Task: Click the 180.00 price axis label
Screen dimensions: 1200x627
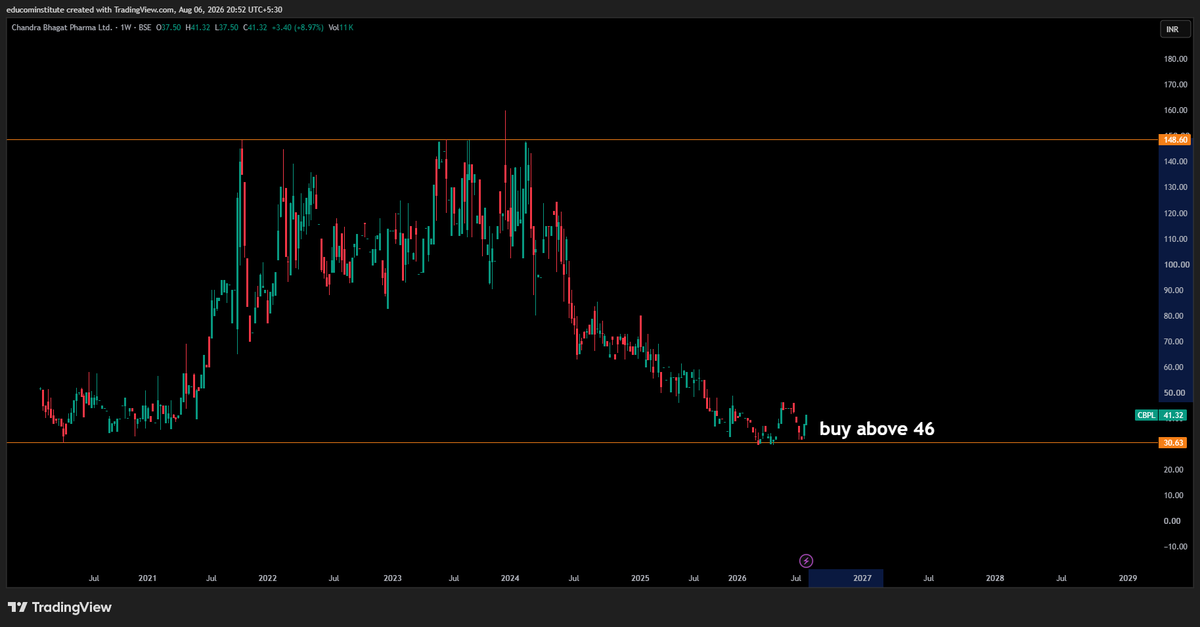Action: pos(1175,59)
